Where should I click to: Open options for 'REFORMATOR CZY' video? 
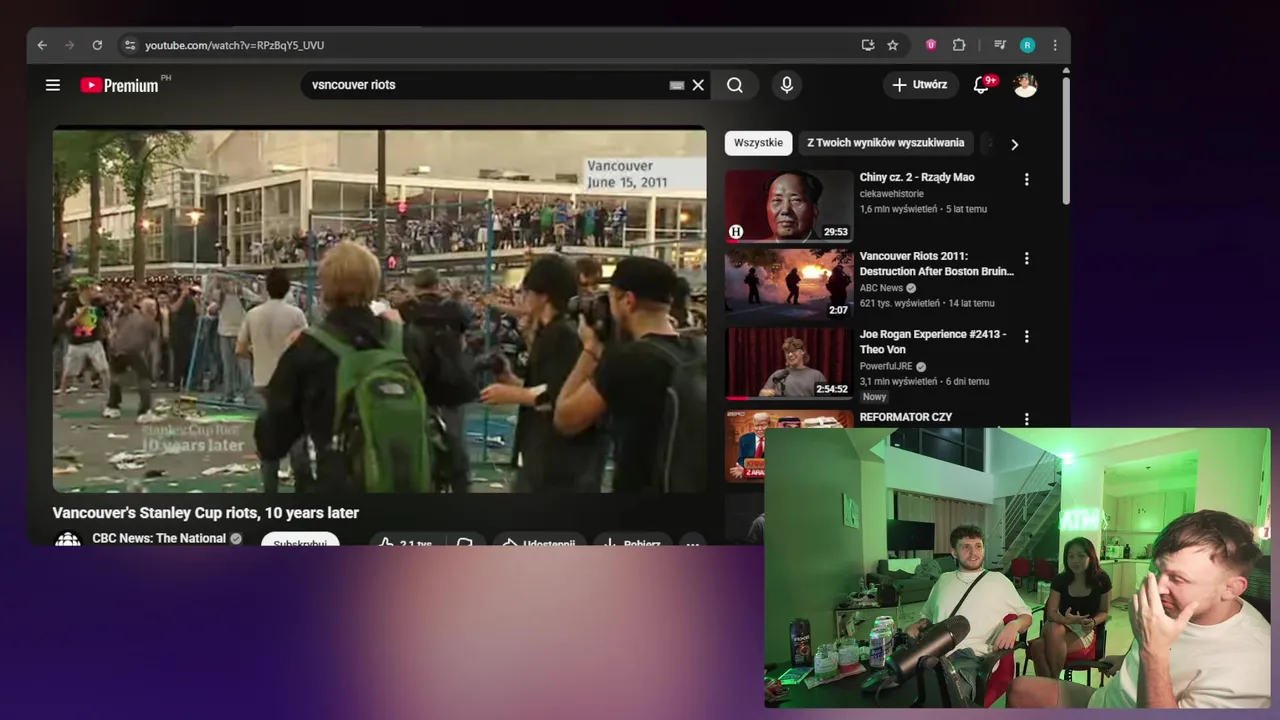pos(1026,419)
